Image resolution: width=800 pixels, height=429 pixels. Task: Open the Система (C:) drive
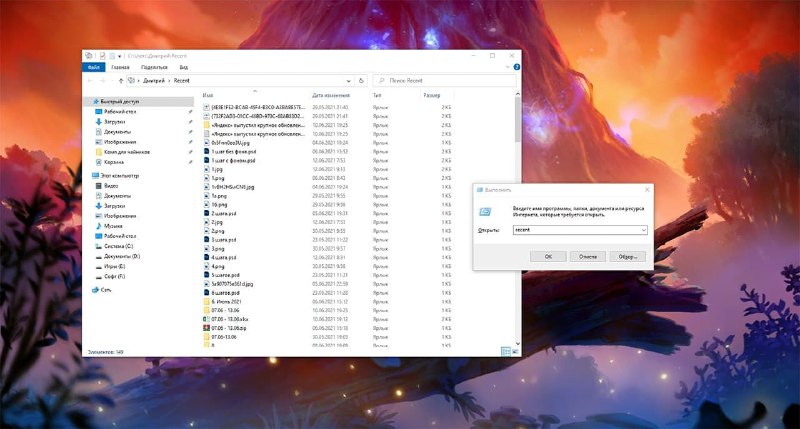(118, 246)
